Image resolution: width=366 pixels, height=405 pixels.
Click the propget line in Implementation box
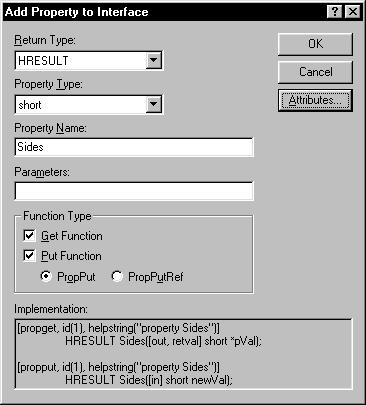pos(118,328)
